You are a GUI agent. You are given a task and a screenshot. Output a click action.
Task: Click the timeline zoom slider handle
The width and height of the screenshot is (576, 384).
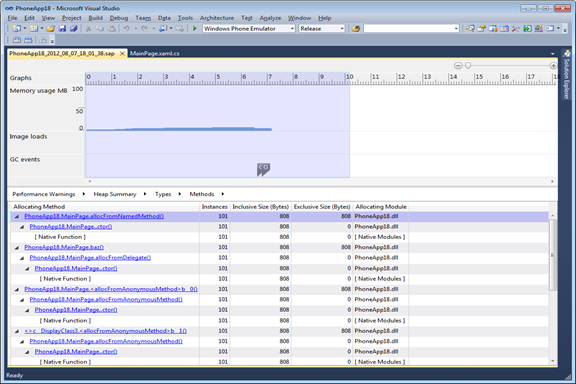click(468, 65)
